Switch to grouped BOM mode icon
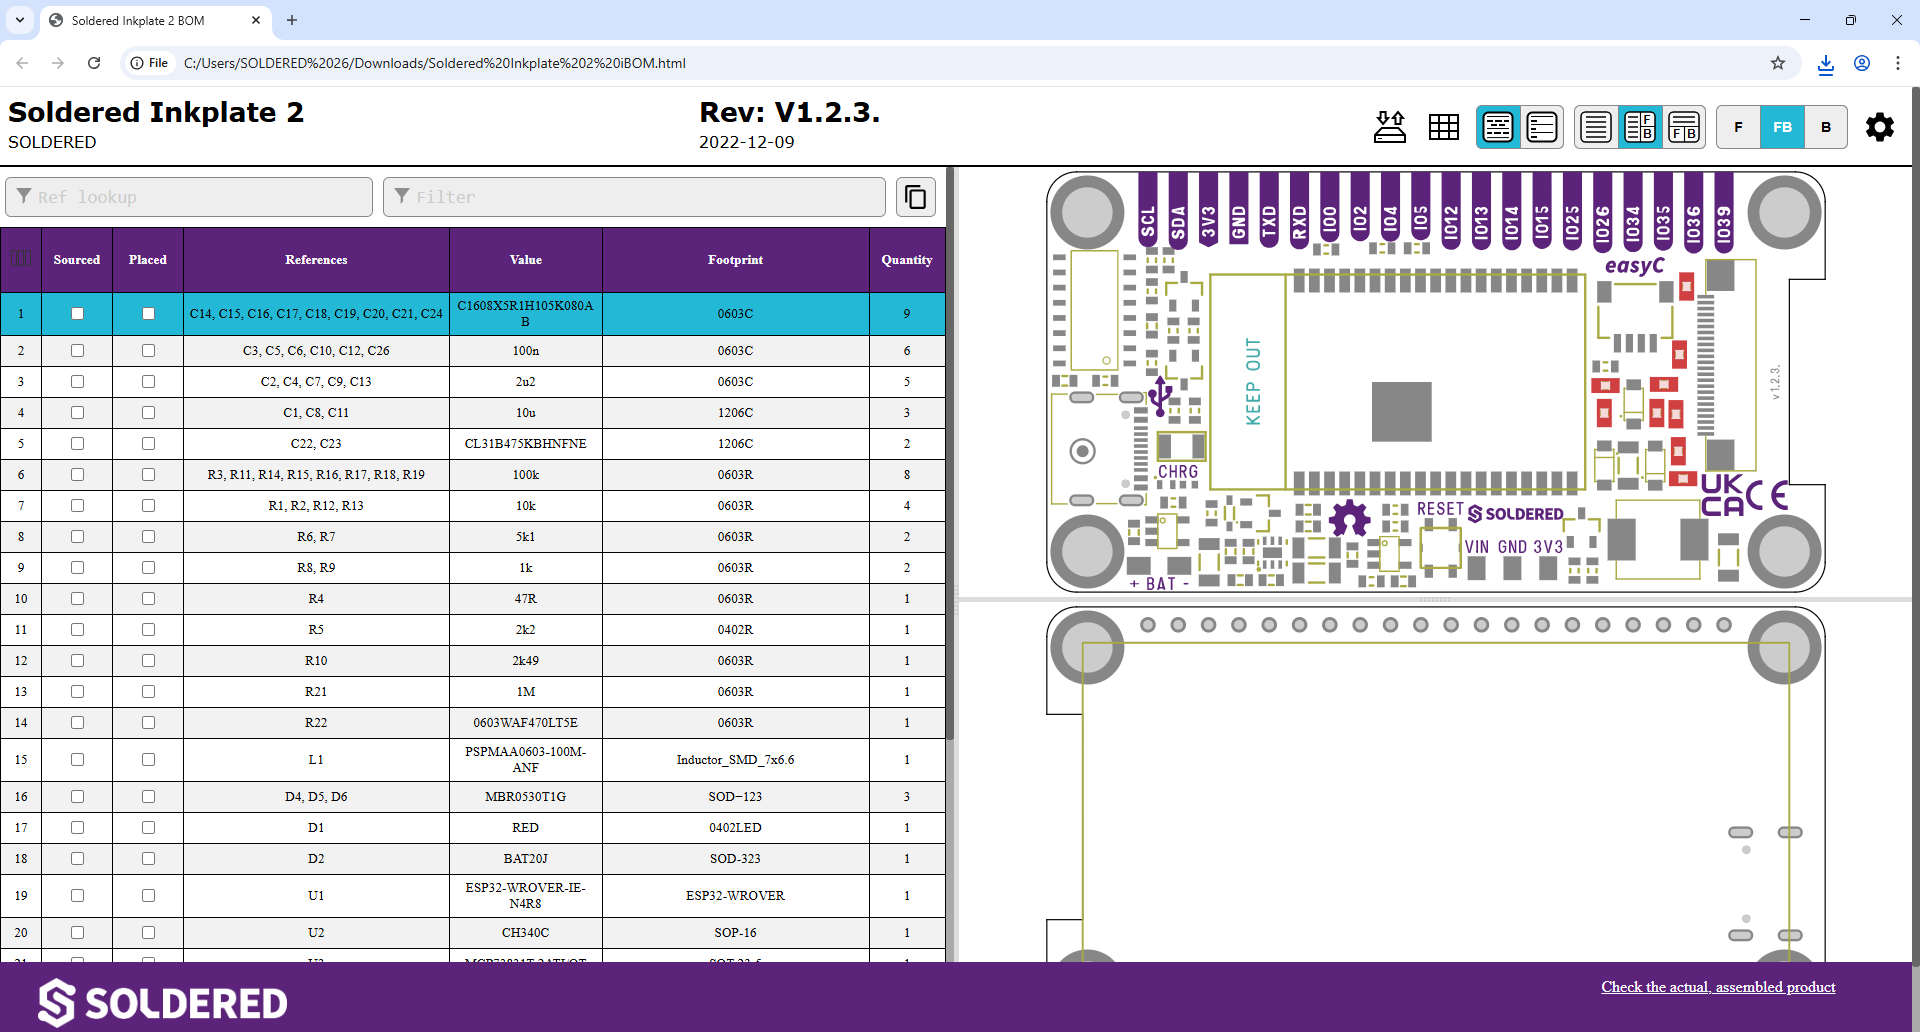The width and height of the screenshot is (1920, 1032). [x=1497, y=127]
